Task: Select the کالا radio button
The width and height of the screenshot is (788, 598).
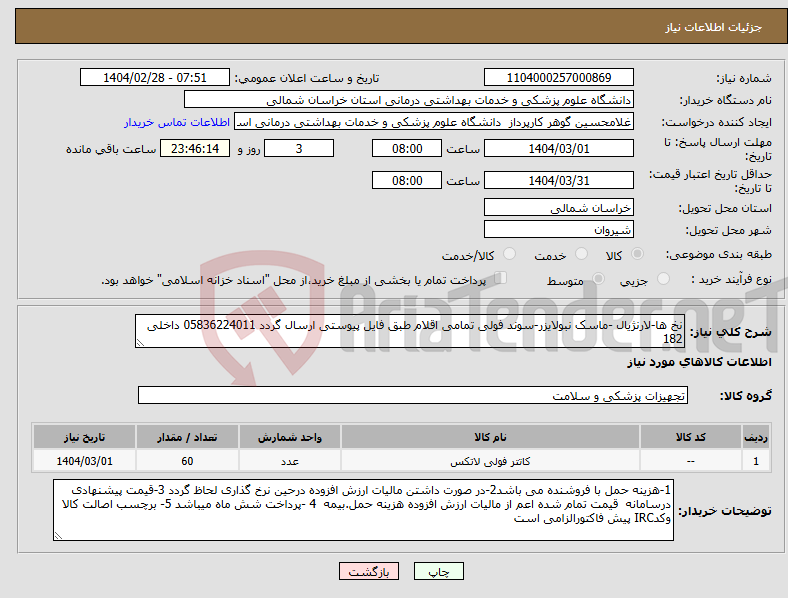Action: point(637,254)
